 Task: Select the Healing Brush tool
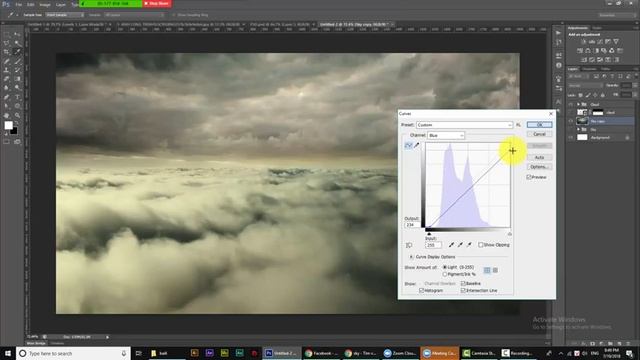click(x=7, y=61)
